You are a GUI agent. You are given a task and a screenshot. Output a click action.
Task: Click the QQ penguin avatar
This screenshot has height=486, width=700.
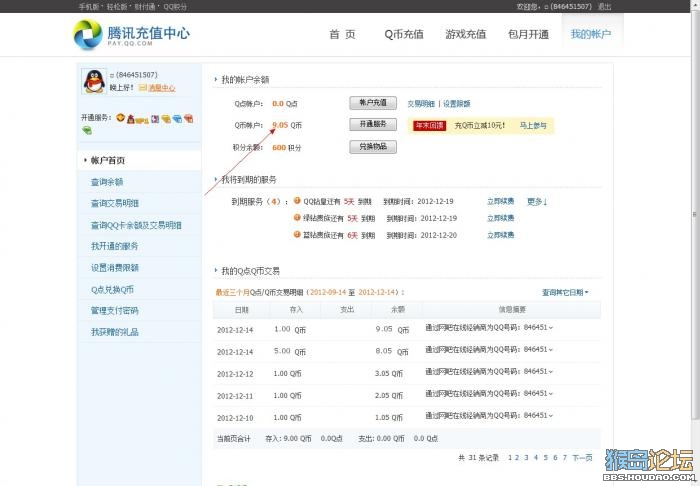[94, 81]
